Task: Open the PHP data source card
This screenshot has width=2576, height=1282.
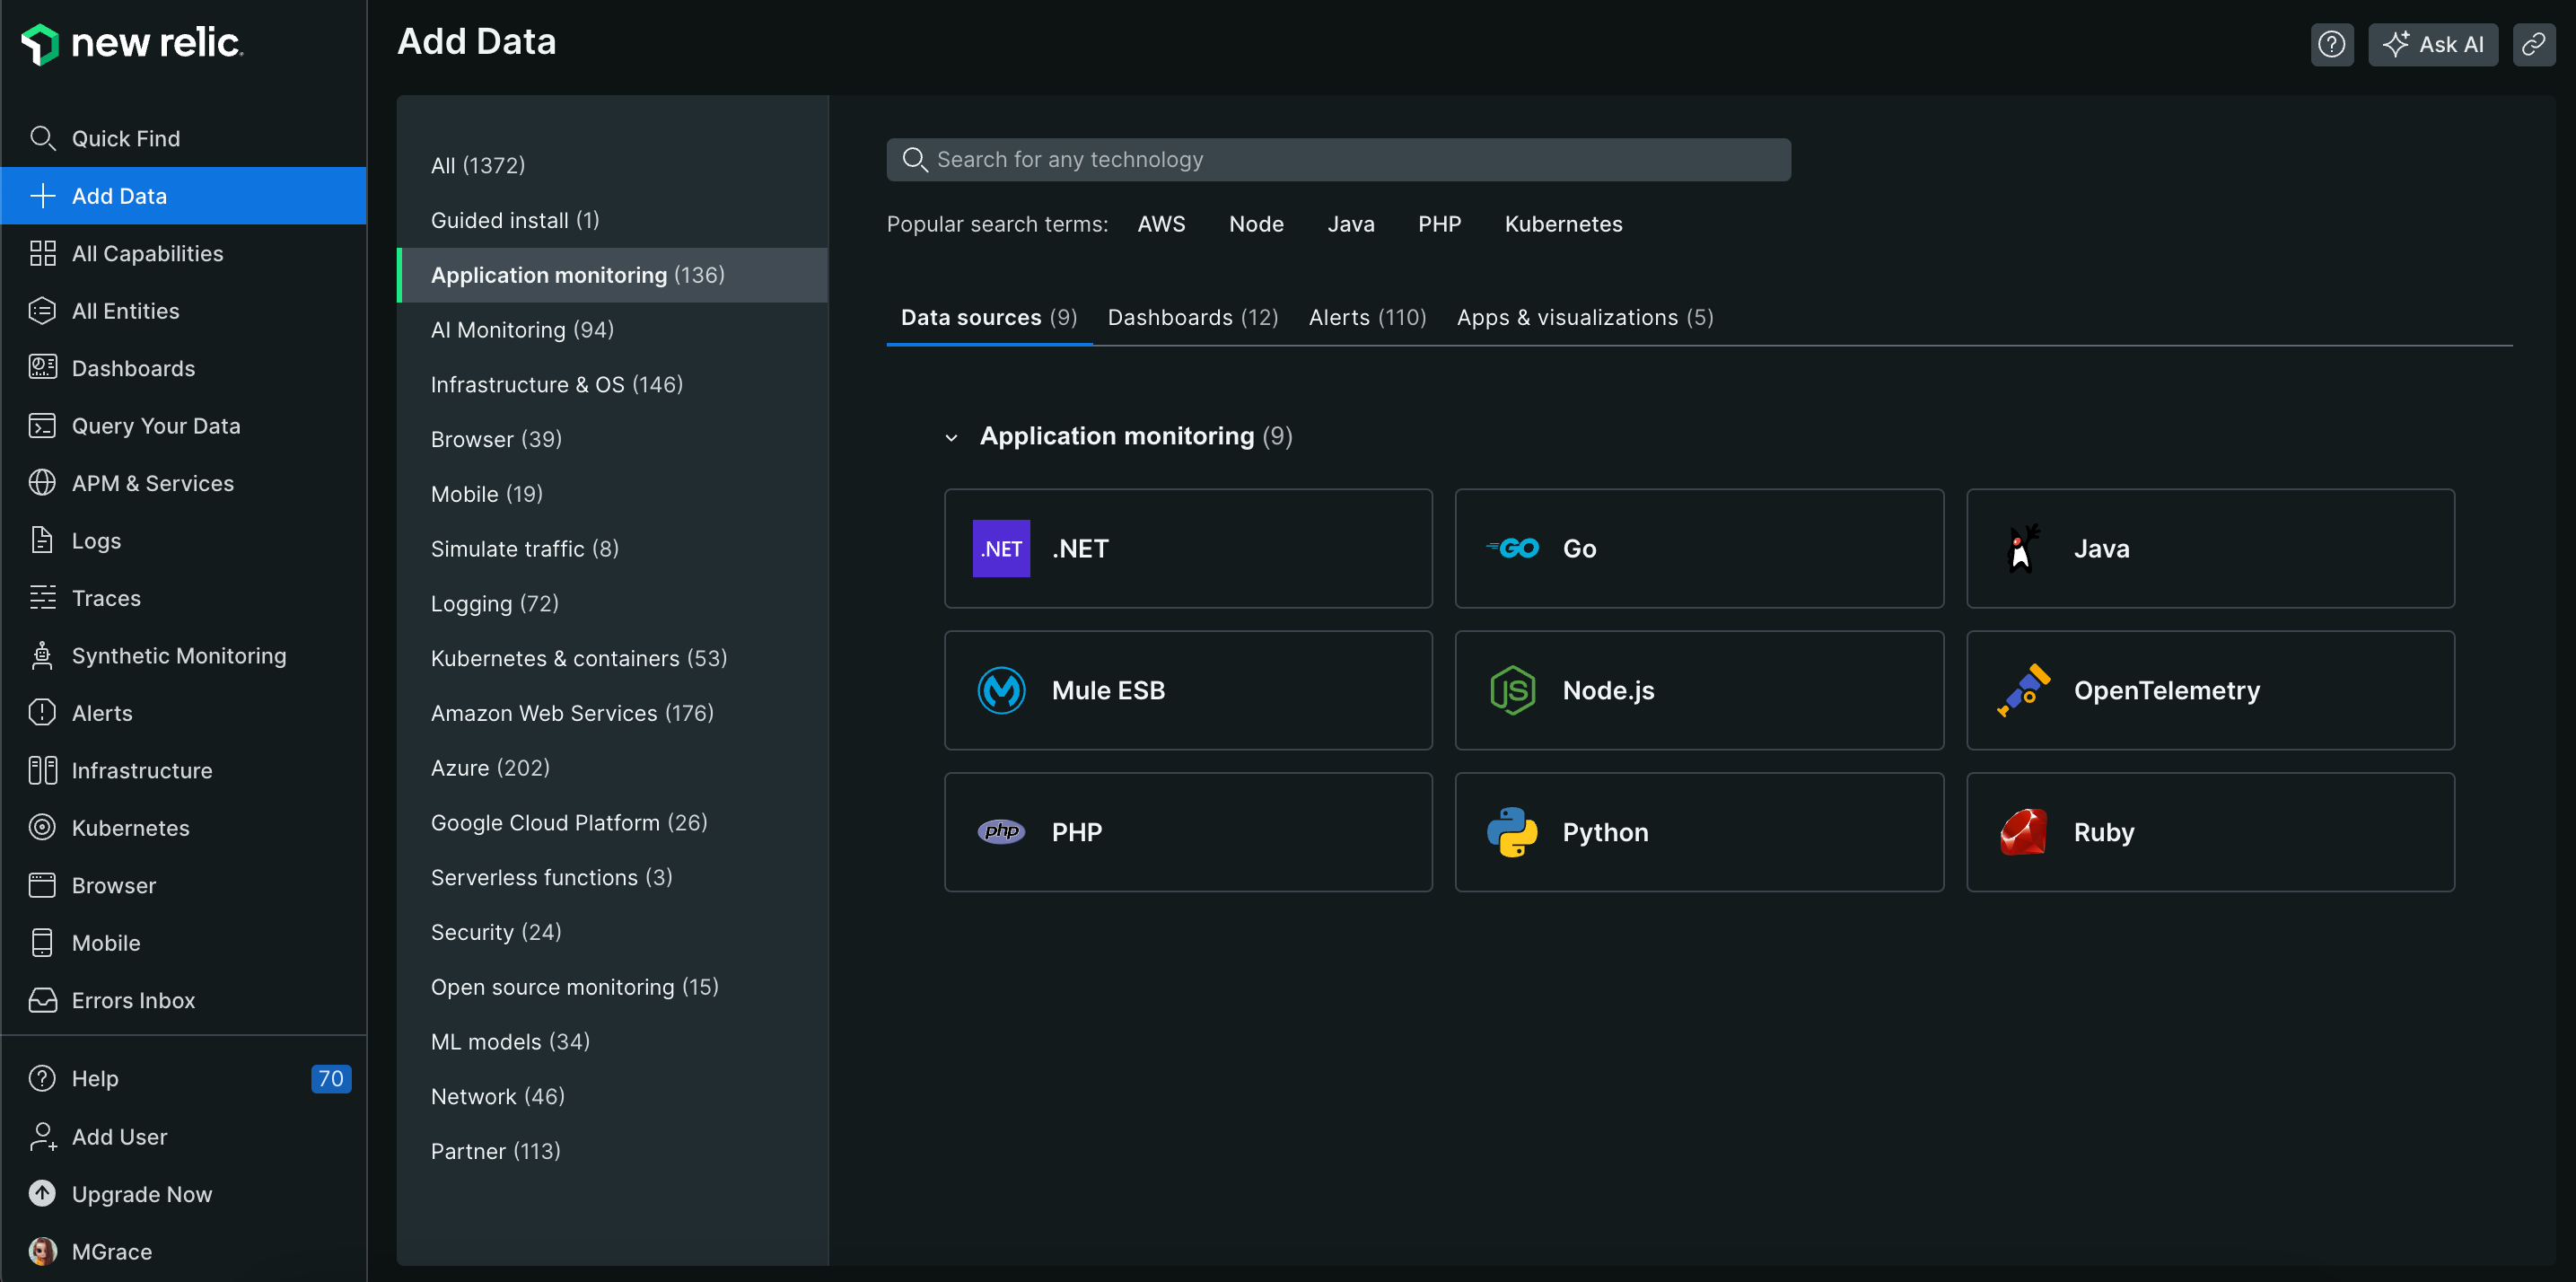Action: (1188, 833)
